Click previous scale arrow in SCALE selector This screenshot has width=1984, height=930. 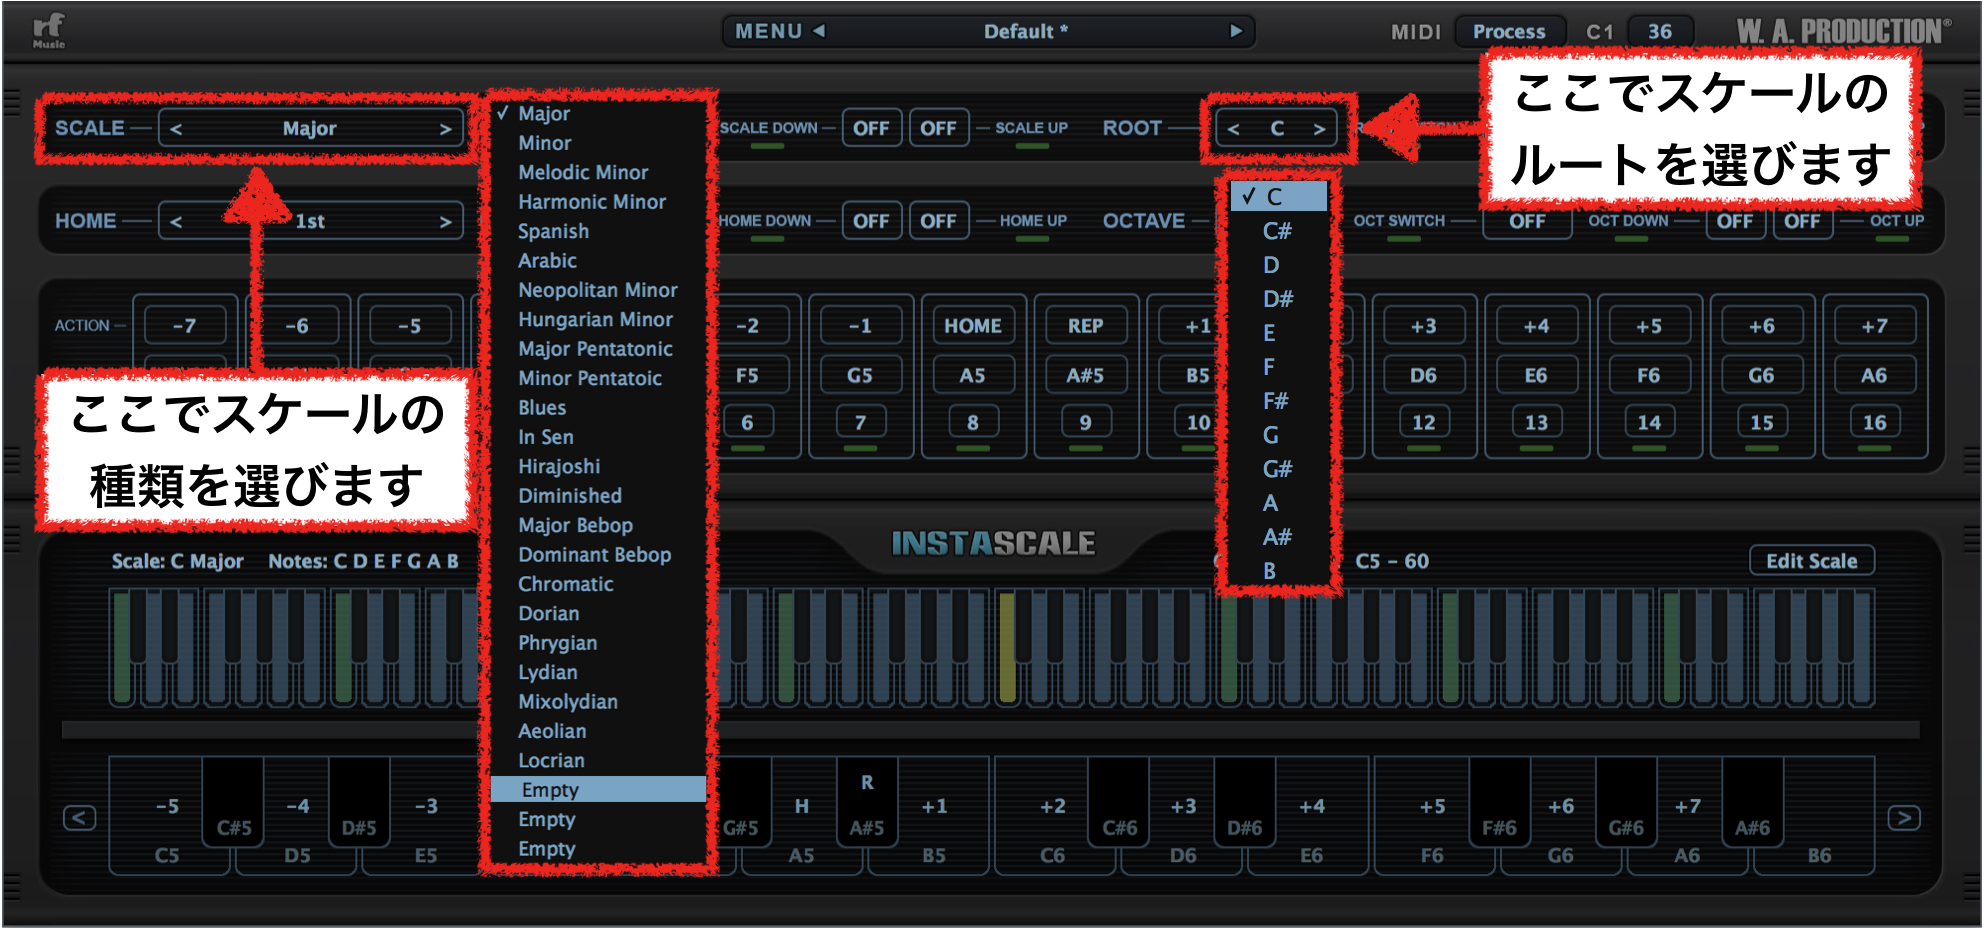[x=176, y=129]
